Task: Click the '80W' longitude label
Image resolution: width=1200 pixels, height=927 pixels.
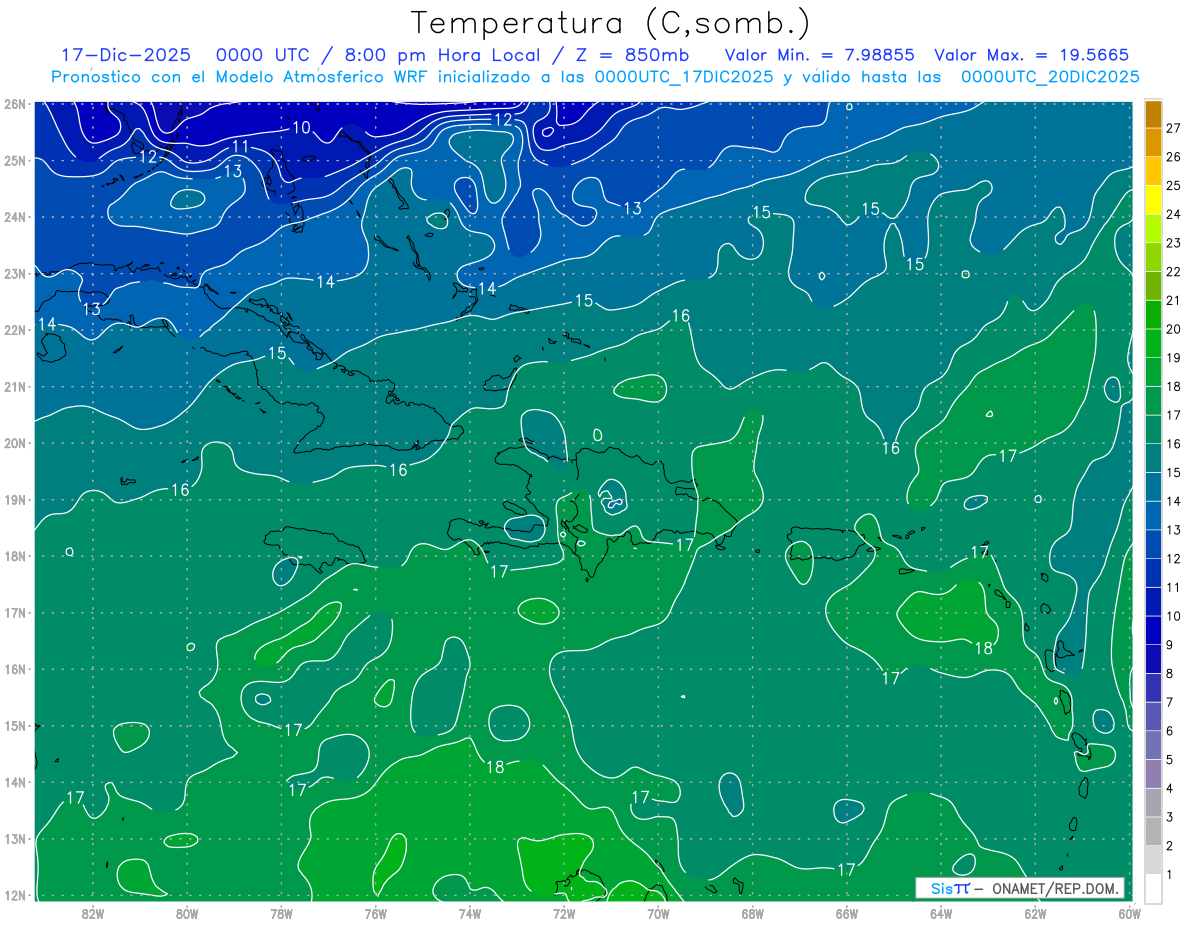Action: [187, 913]
